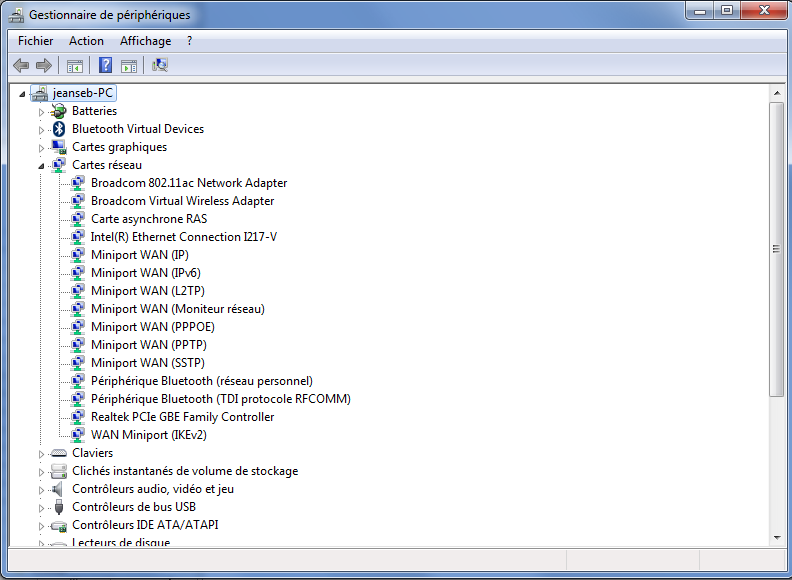Show/hide console tree toolbar icon
This screenshot has height=580, width=792.
(x=75, y=66)
